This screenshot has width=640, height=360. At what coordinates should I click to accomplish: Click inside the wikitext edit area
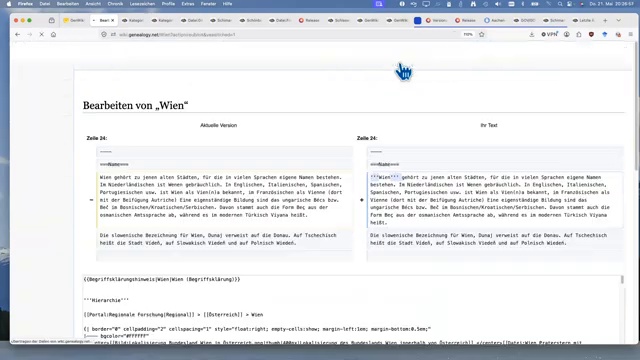(x=351, y=309)
